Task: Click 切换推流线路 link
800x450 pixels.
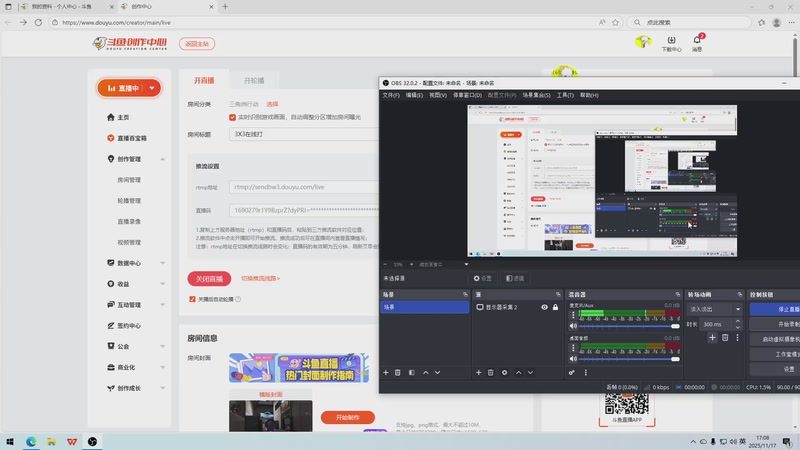Action: click(260, 279)
